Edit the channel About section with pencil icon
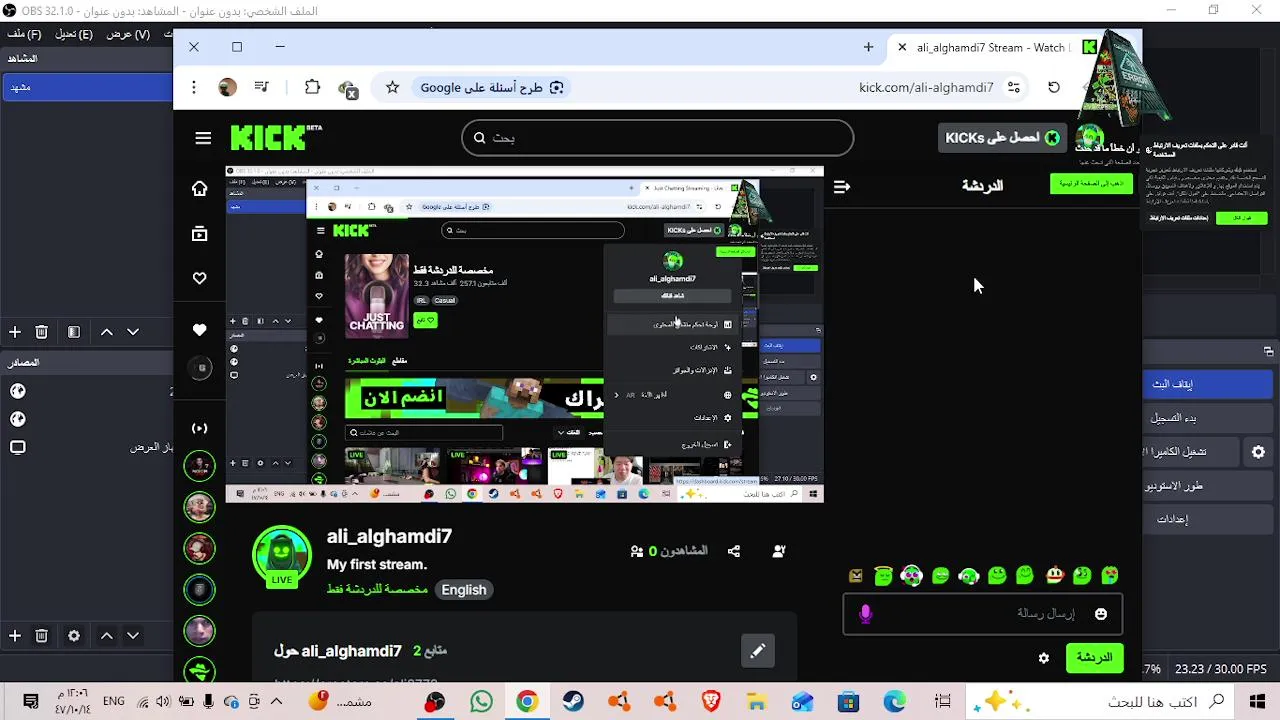The width and height of the screenshot is (1280, 720). click(758, 651)
